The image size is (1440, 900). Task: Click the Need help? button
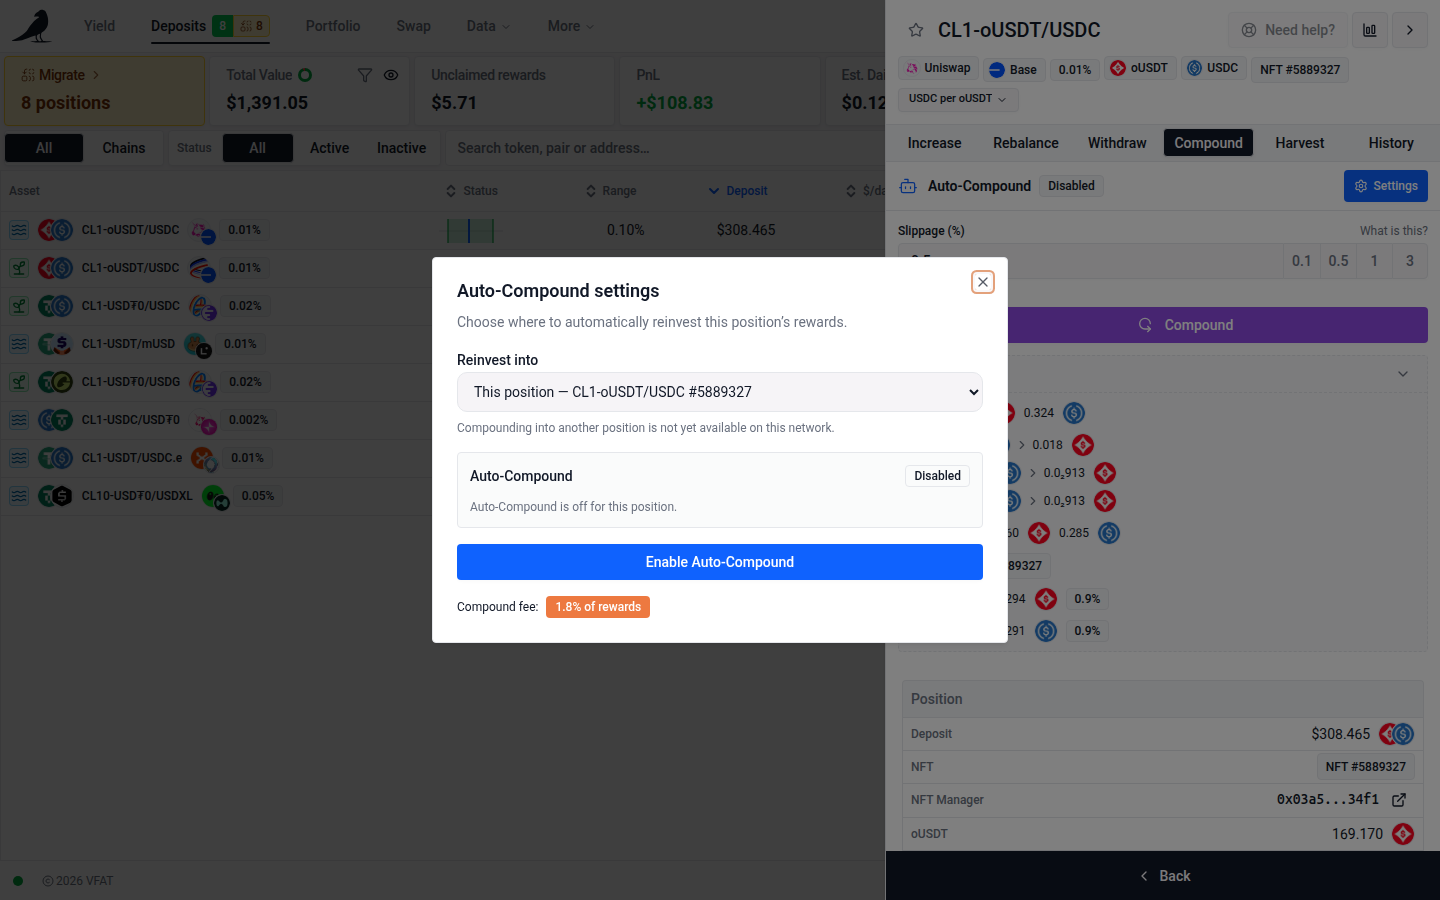pos(1288,30)
